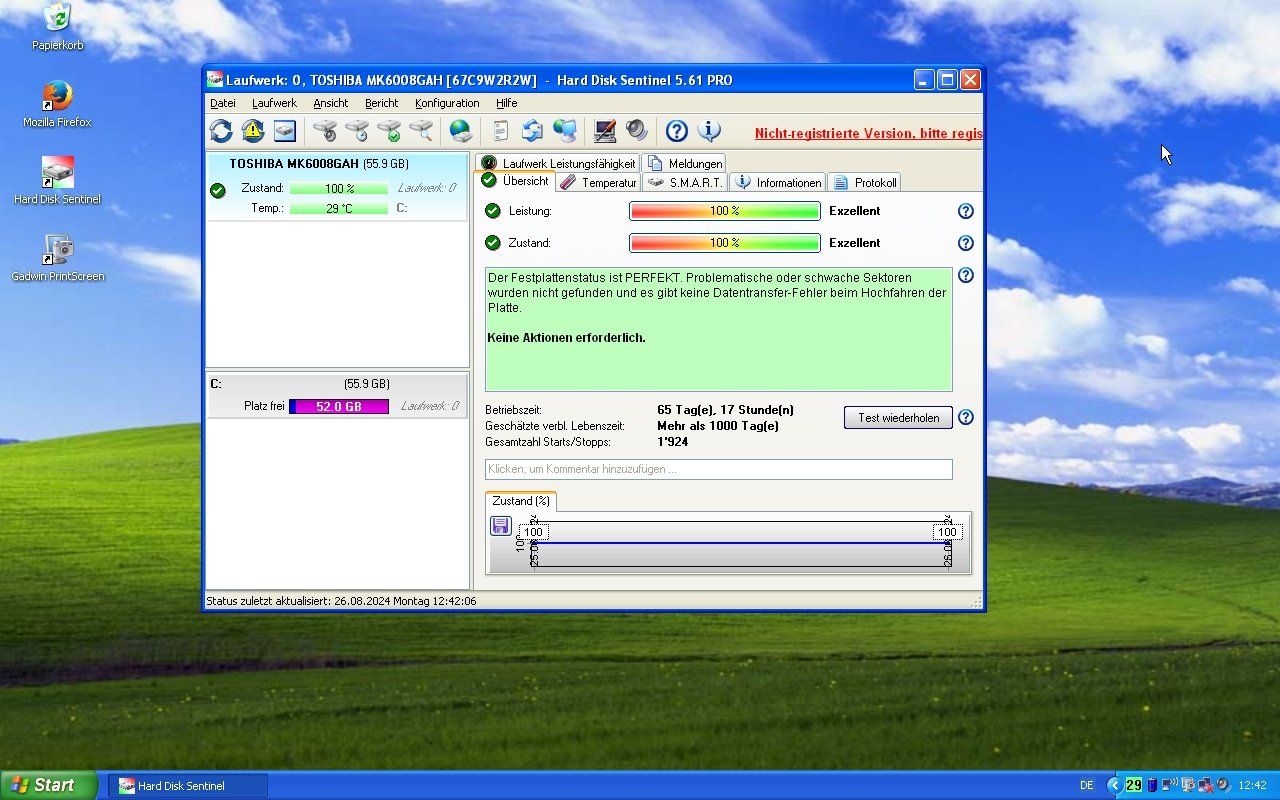The height and width of the screenshot is (800, 1280).
Task: Click the disk with green checkmark icon
Action: (389, 131)
